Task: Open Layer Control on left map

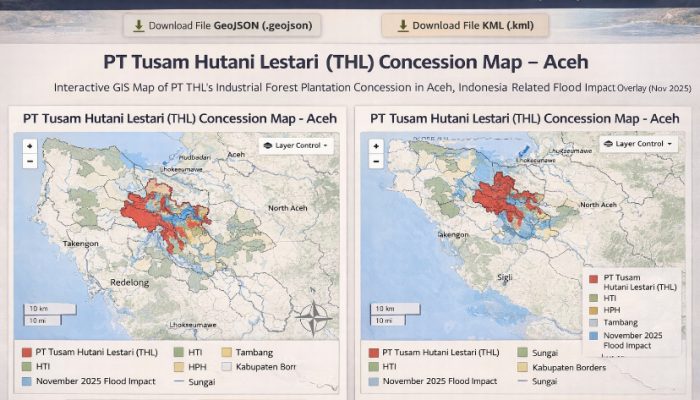Action: tap(296, 146)
